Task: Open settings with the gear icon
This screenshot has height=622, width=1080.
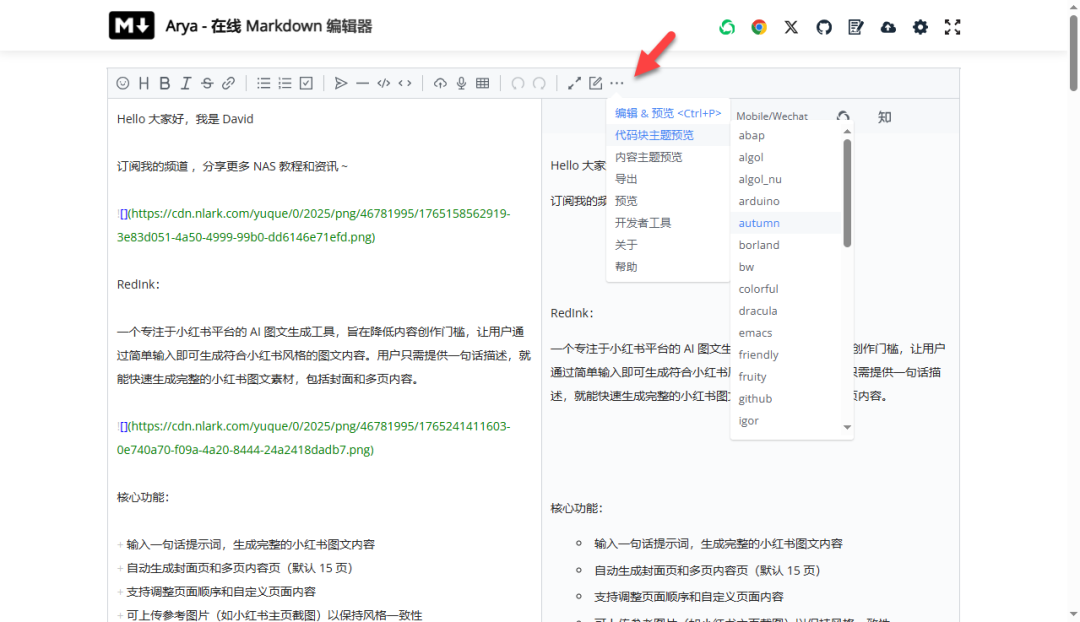Action: pyautogui.click(x=920, y=27)
